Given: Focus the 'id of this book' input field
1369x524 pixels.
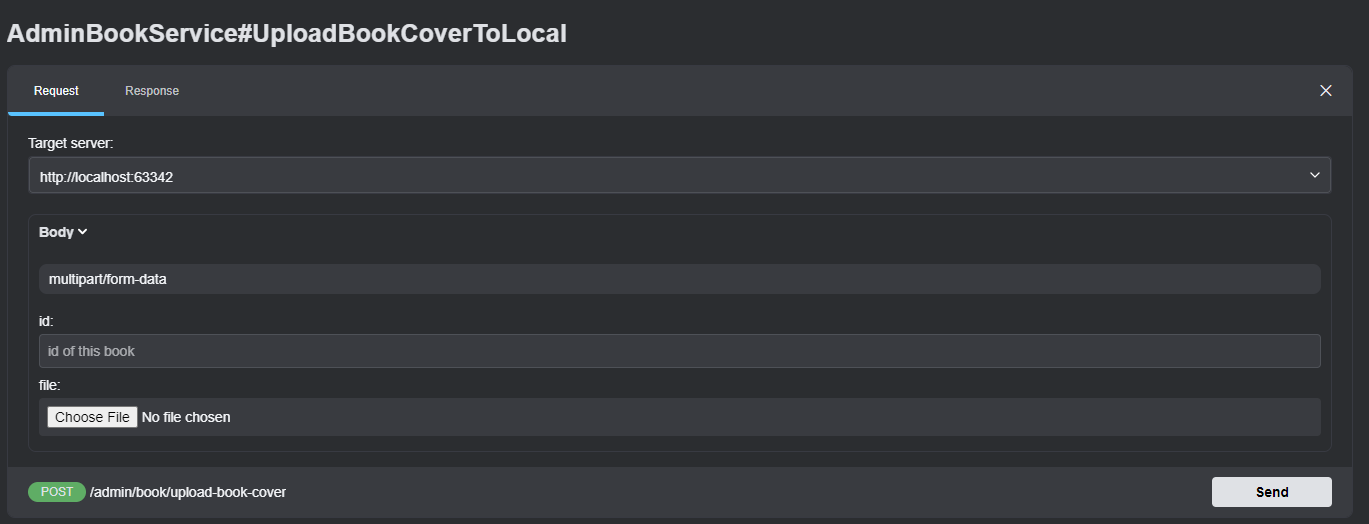Looking at the screenshot, I should tap(679, 351).
